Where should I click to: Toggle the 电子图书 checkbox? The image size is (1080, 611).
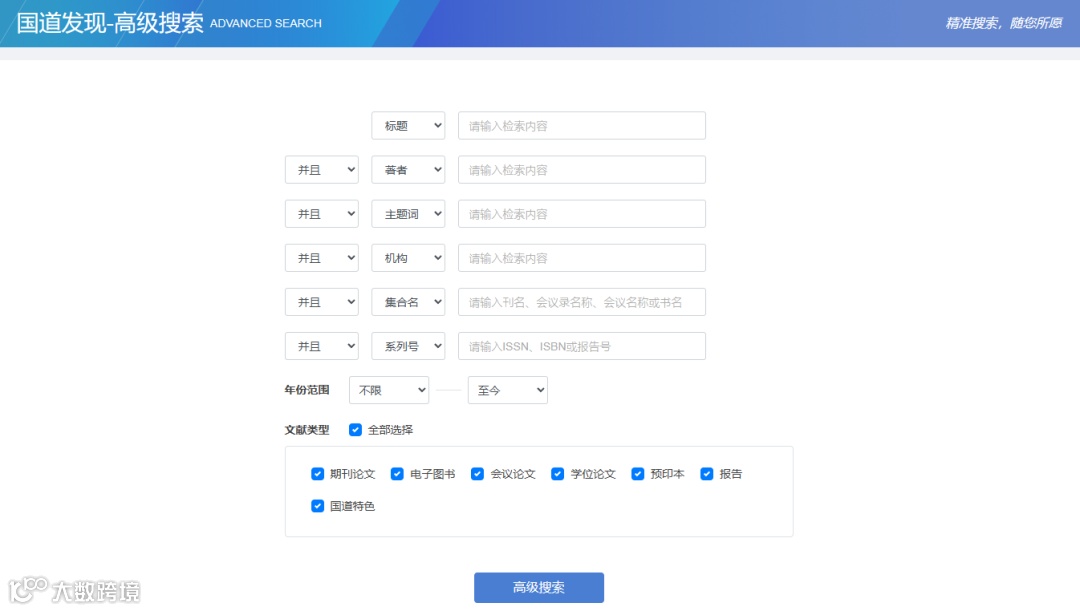click(397, 474)
